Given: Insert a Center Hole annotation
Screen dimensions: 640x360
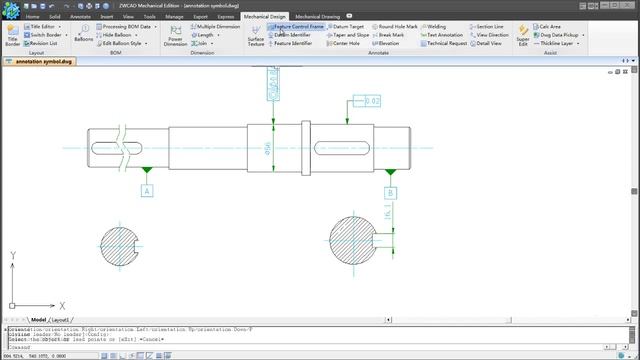Looking at the screenshot, I should [343, 43].
